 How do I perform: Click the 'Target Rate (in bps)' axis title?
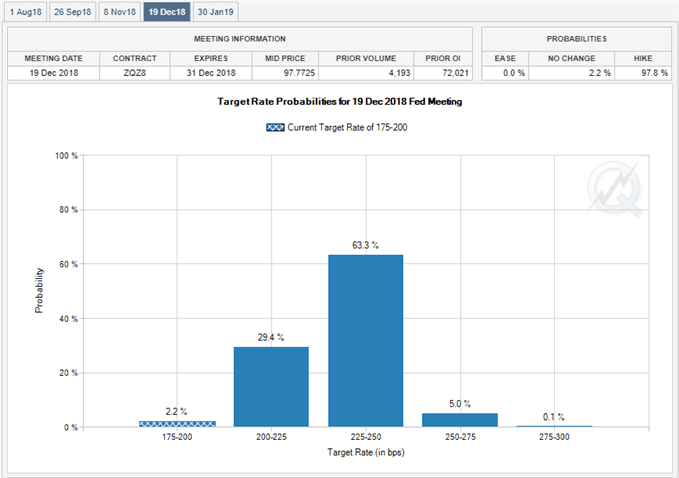[366, 452]
